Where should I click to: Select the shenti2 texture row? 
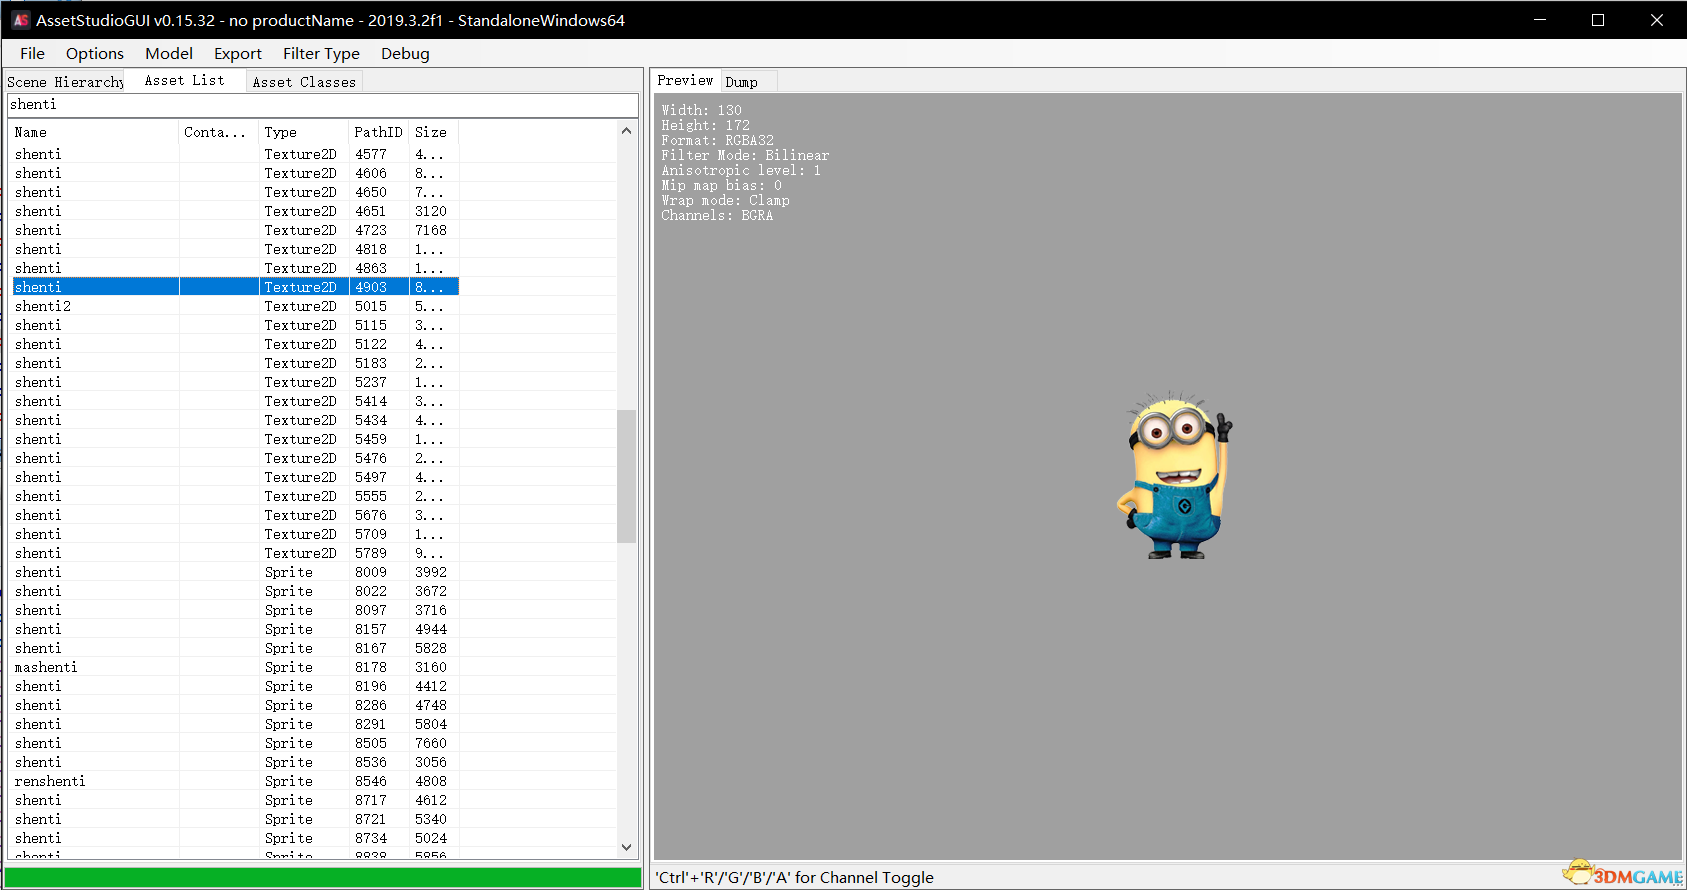click(235, 306)
